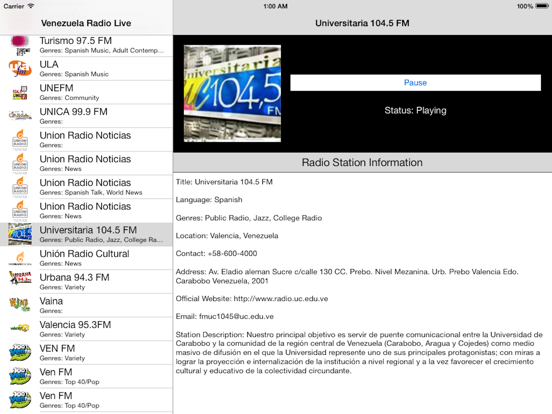The width and height of the screenshot is (552, 414).
Task: Click the Unión Radio Cultural station logo
Action: [x=20, y=258]
